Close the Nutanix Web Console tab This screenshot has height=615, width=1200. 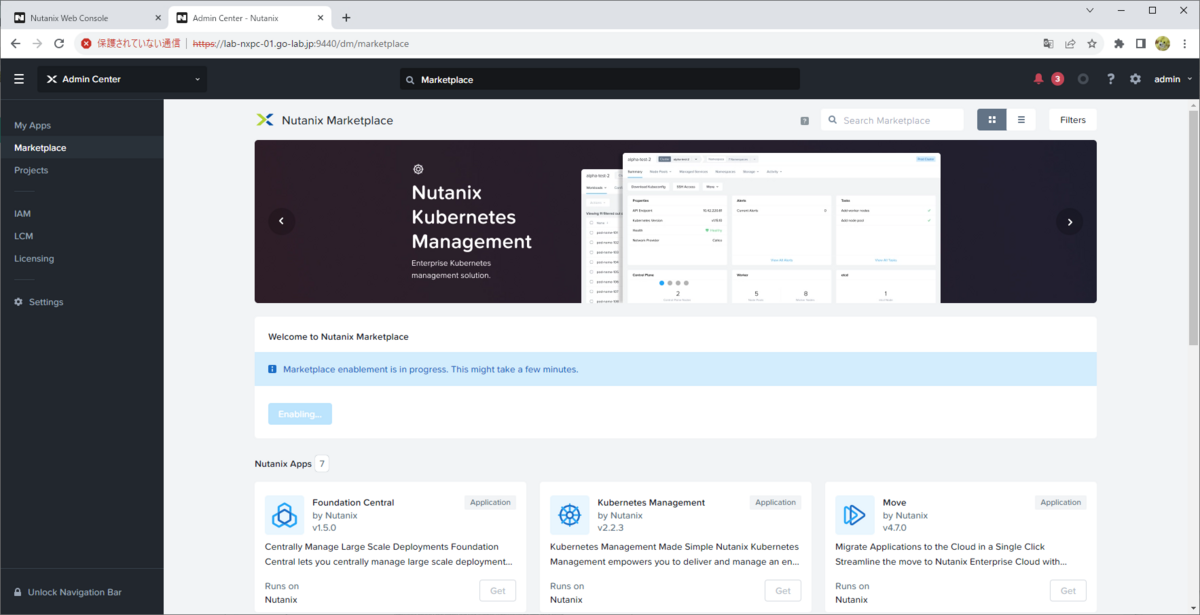(x=158, y=18)
